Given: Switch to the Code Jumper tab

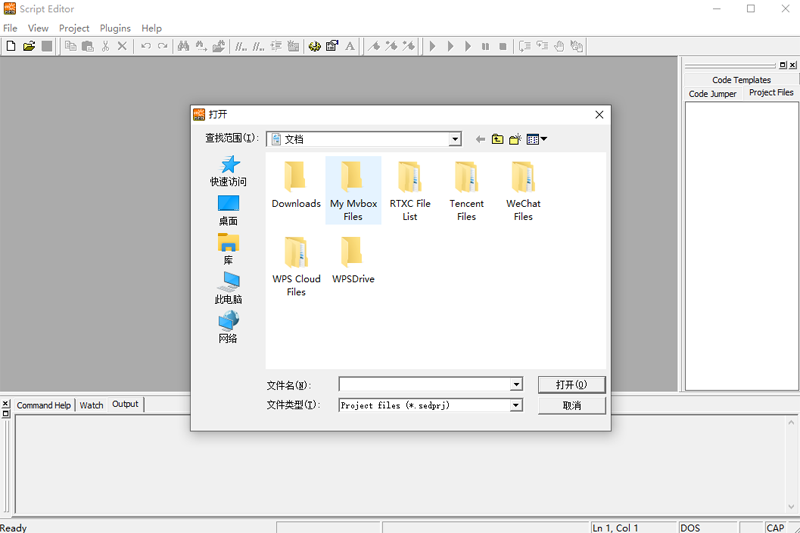Looking at the screenshot, I should point(712,94).
